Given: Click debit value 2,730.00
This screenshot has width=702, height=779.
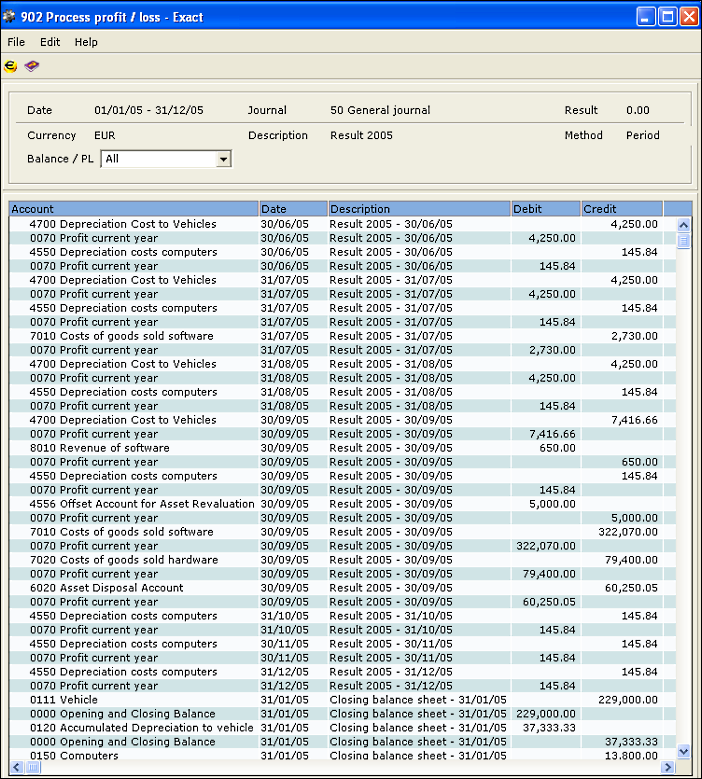Looking at the screenshot, I should point(552,350).
